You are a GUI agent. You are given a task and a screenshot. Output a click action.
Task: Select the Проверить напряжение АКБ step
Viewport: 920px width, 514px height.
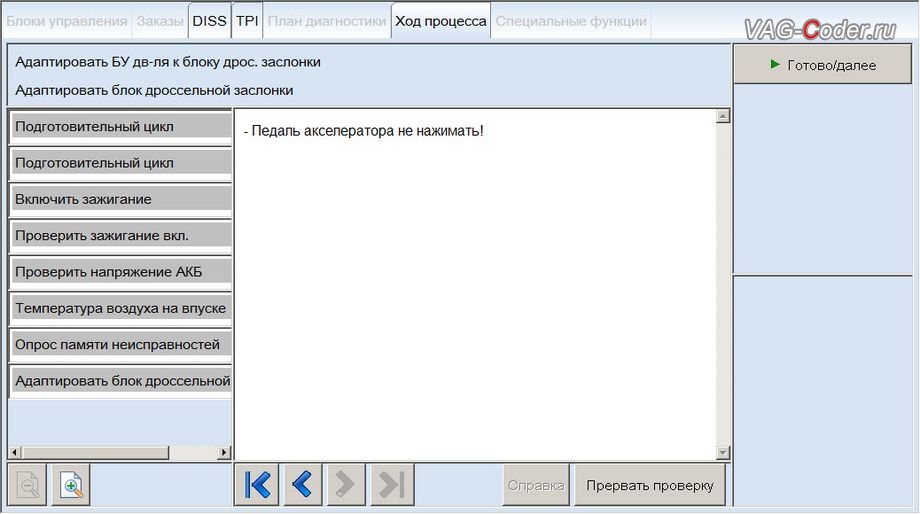pyautogui.click(x=121, y=272)
